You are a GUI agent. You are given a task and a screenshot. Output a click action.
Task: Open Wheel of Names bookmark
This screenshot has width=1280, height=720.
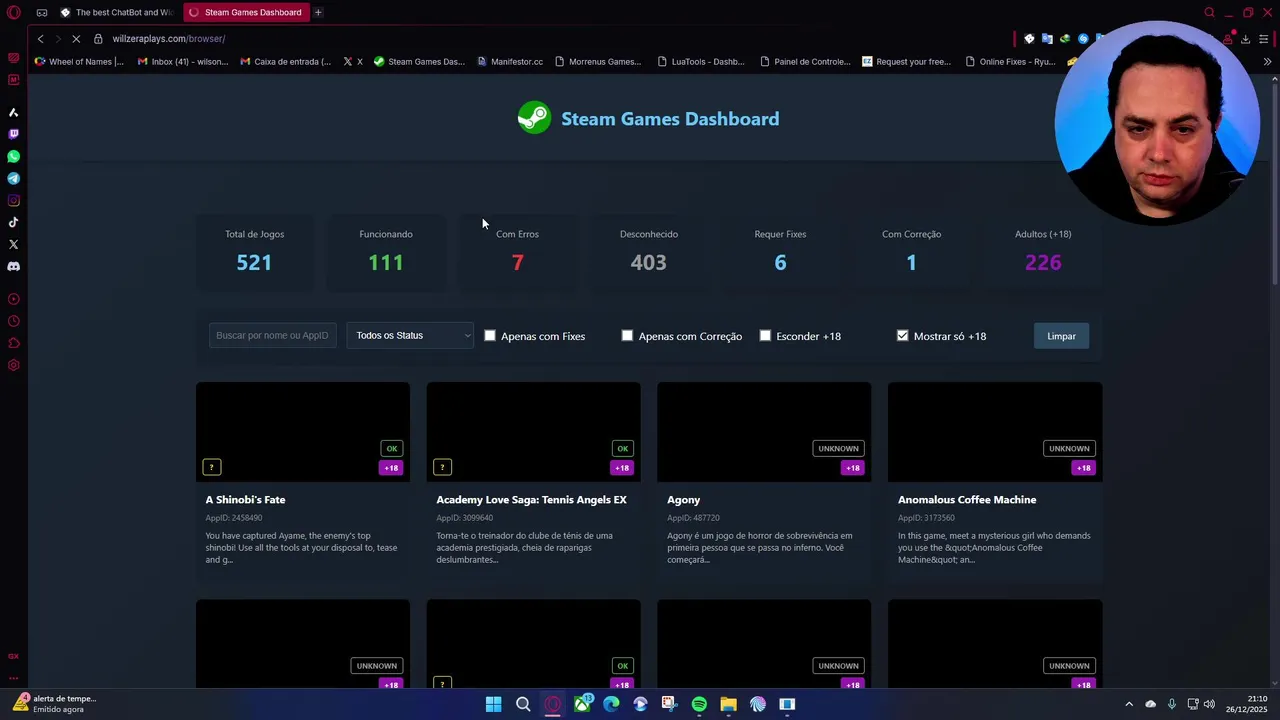click(x=79, y=61)
